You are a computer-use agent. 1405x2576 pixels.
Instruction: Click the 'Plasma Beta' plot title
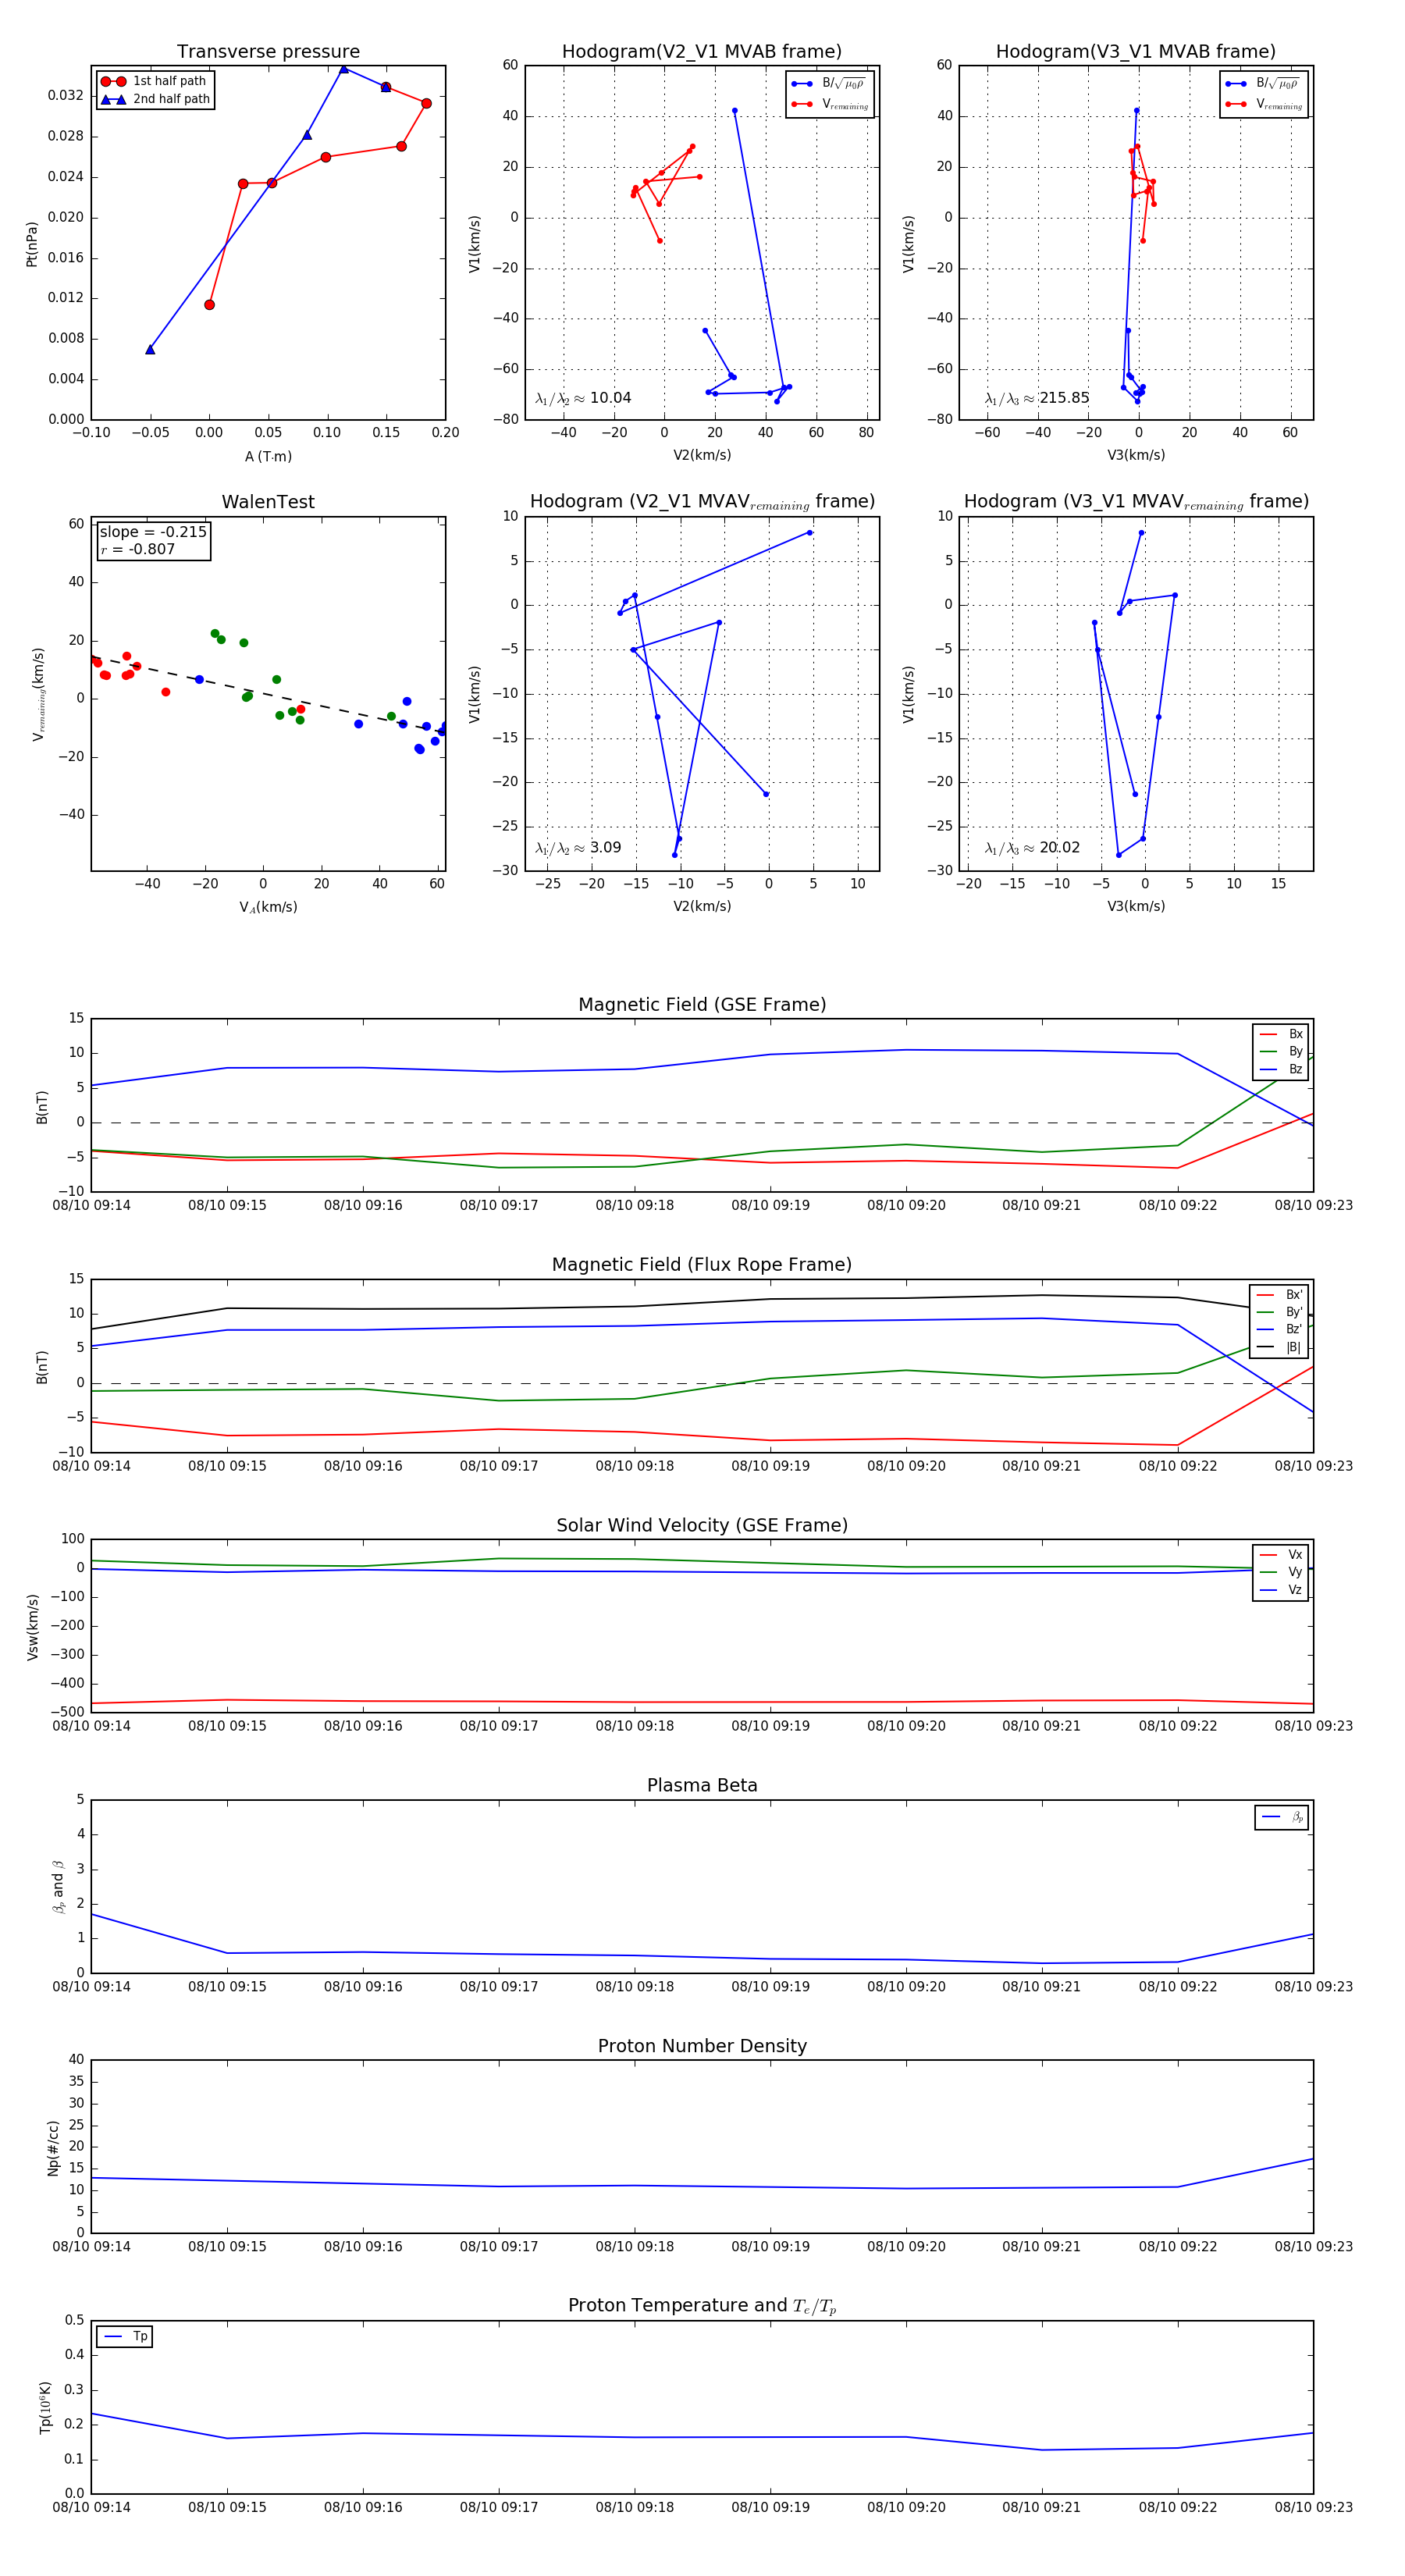(702, 1786)
